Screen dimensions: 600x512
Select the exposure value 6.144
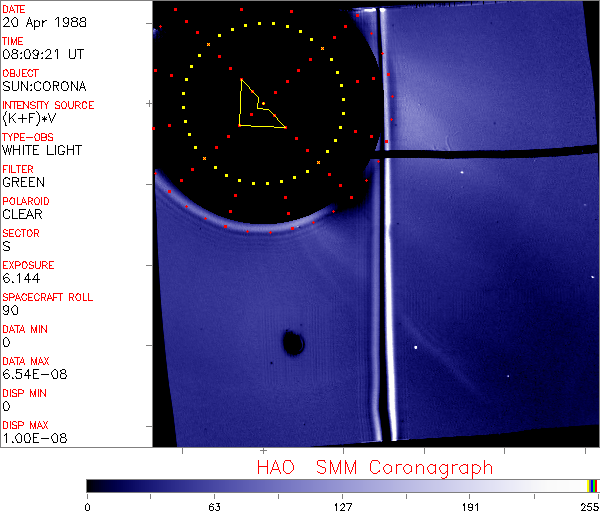click(x=19, y=278)
